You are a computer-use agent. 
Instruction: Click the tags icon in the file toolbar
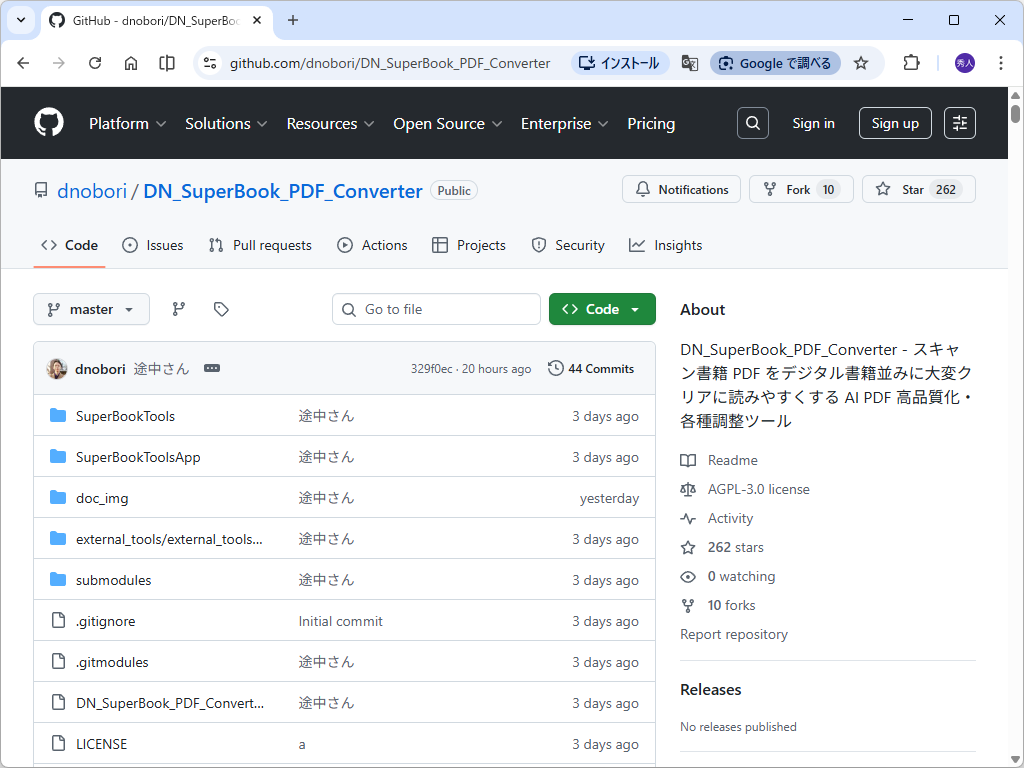(x=220, y=309)
